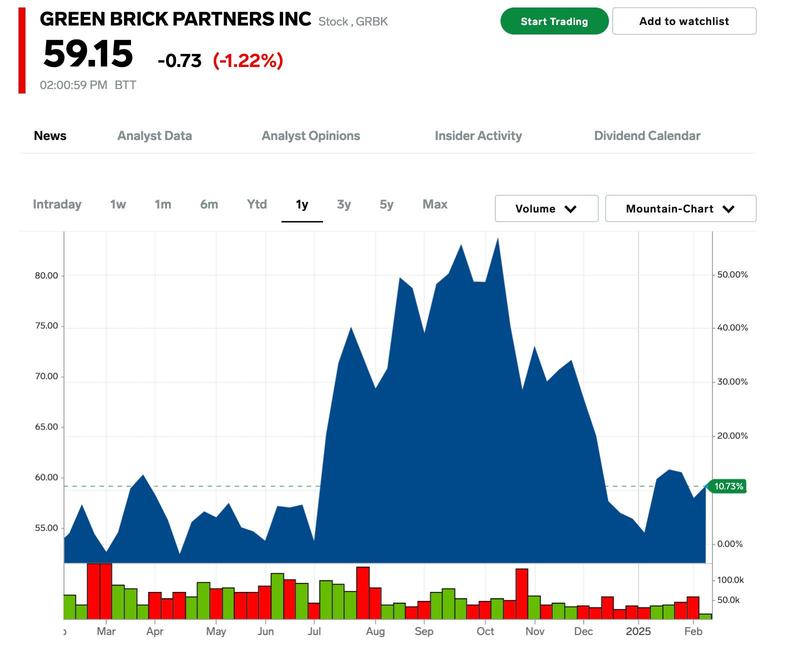800x655 pixels.
Task: View the Insider Activity tab
Action: pyautogui.click(x=478, y=136)
